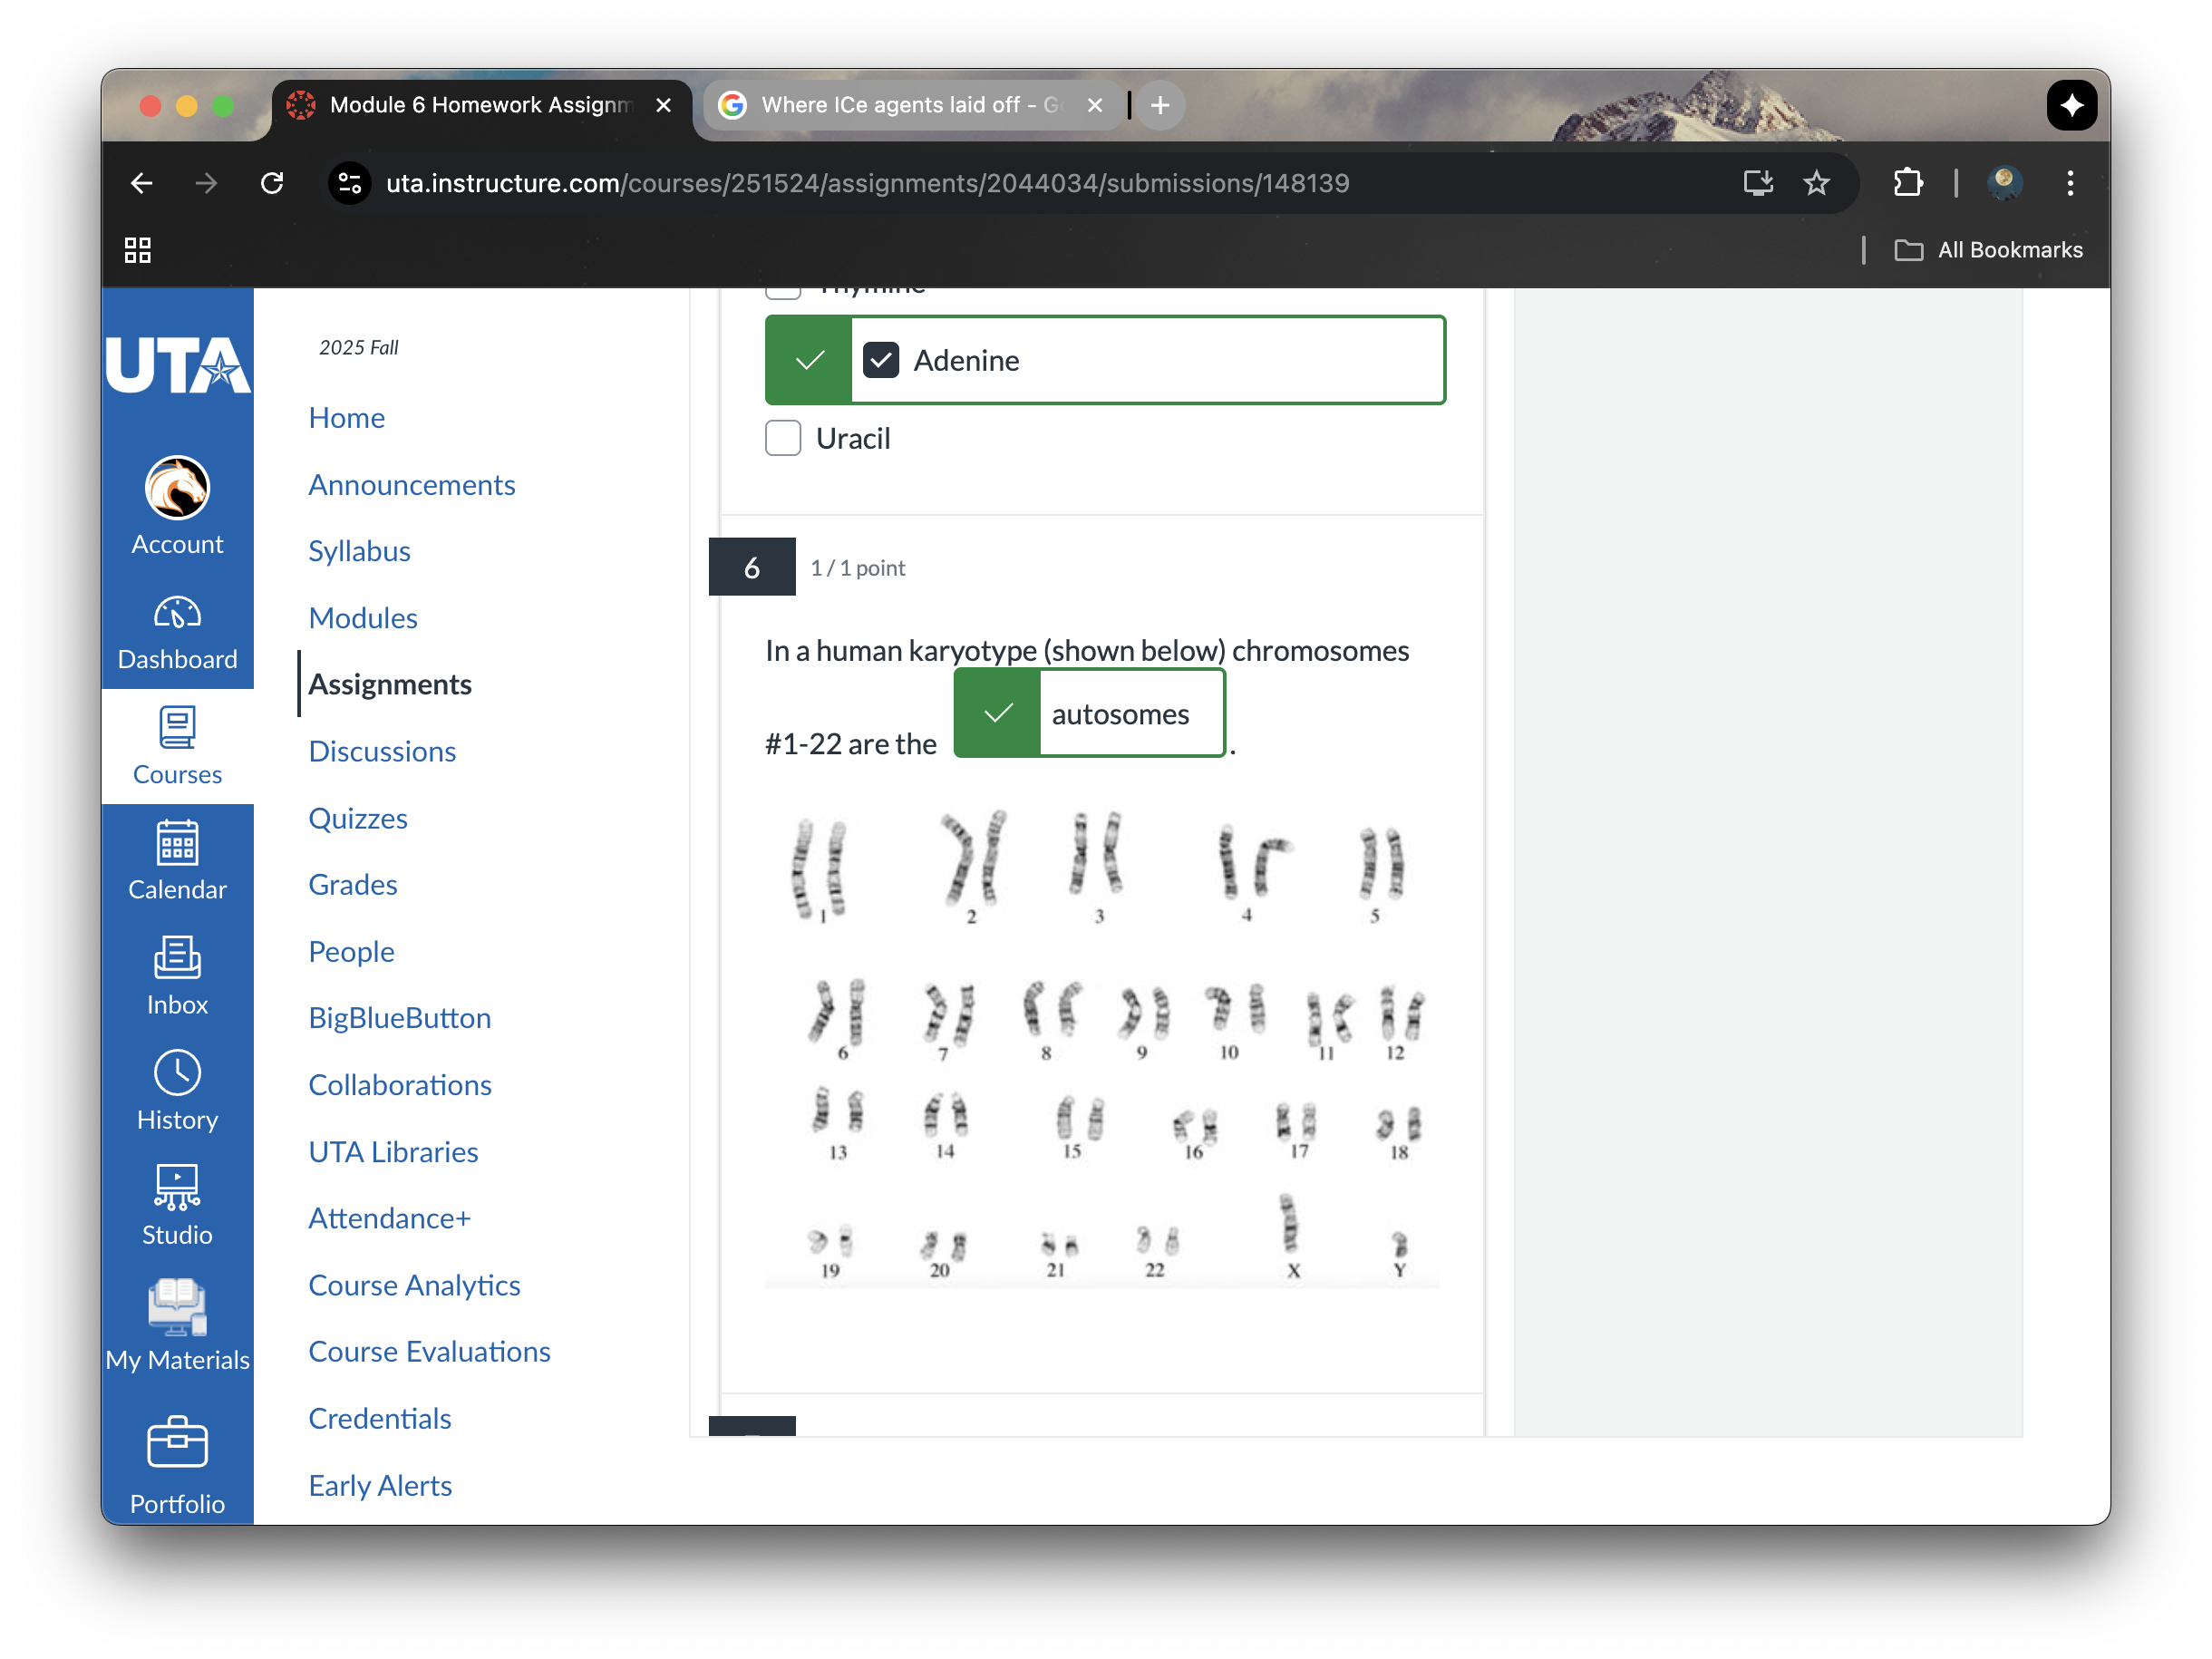Uncheck the Adenine checkbox
Image resolution: width=2212 pixels, height=1659 pixels.
point(881,360)
